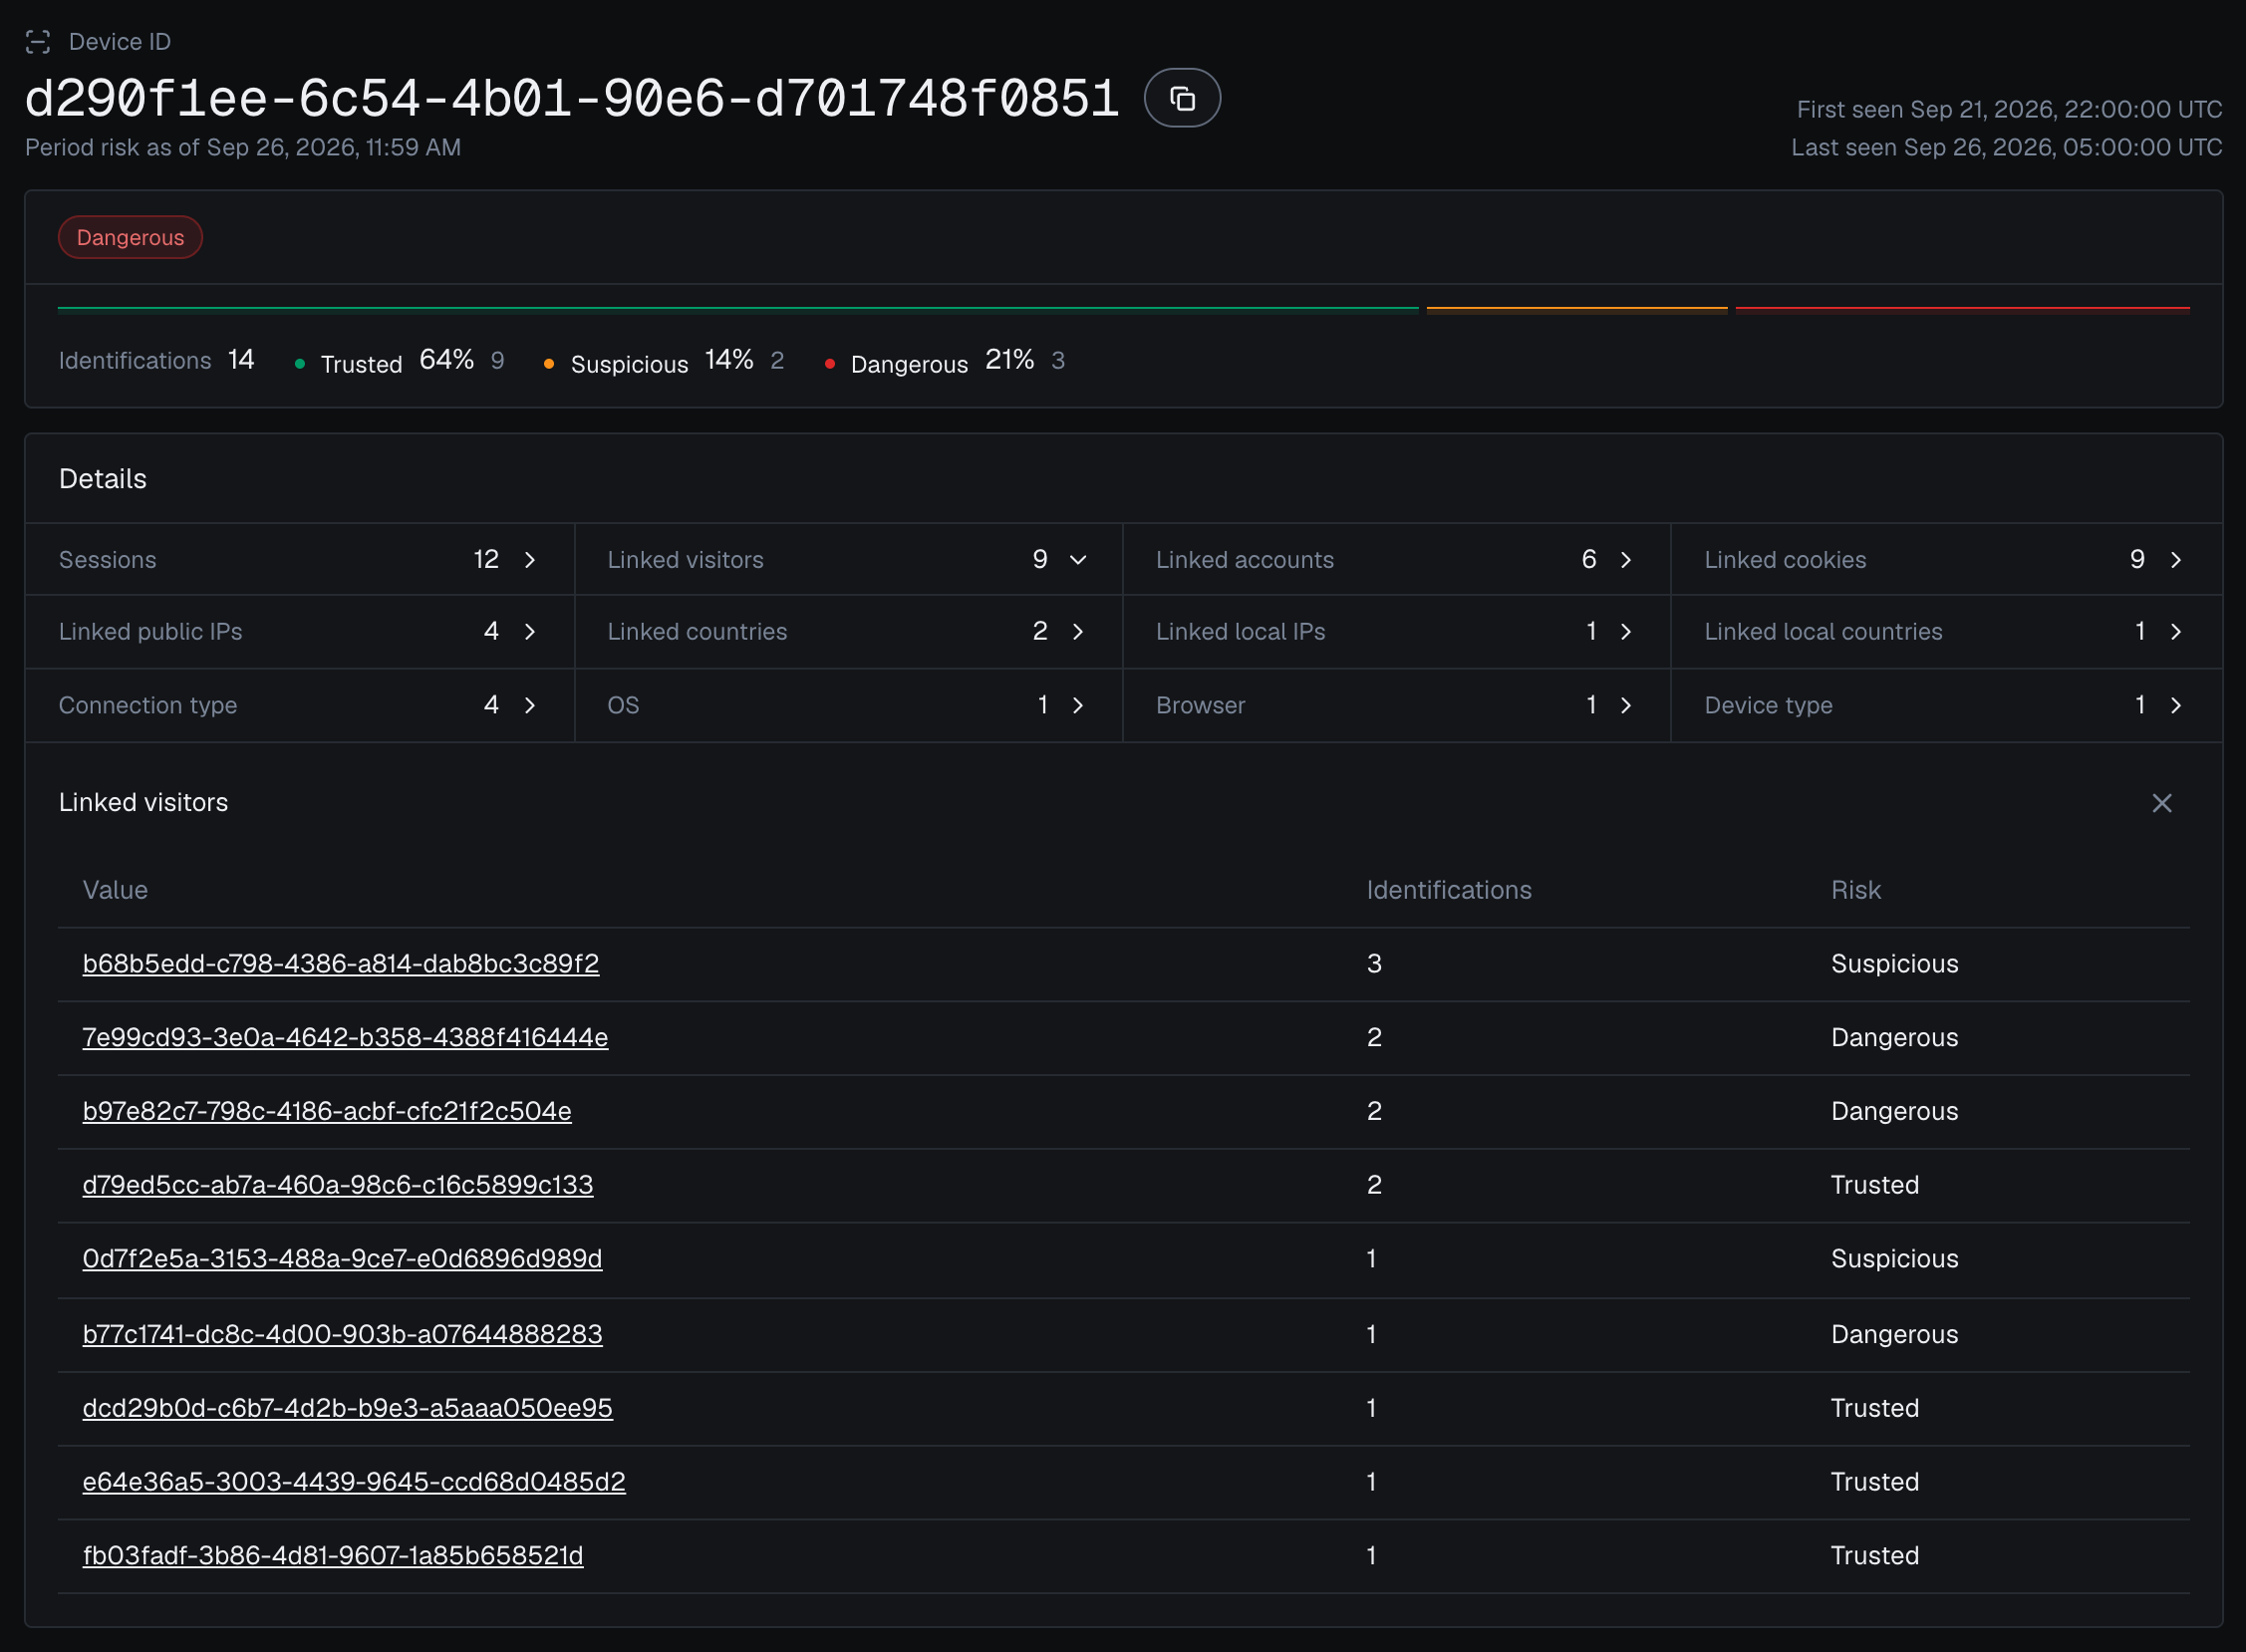Open visitor b77c1741-dc8c-4d00-903b-a07644888283
The height and width of the screenshot is (1652, 2246).
[342, 1334]
